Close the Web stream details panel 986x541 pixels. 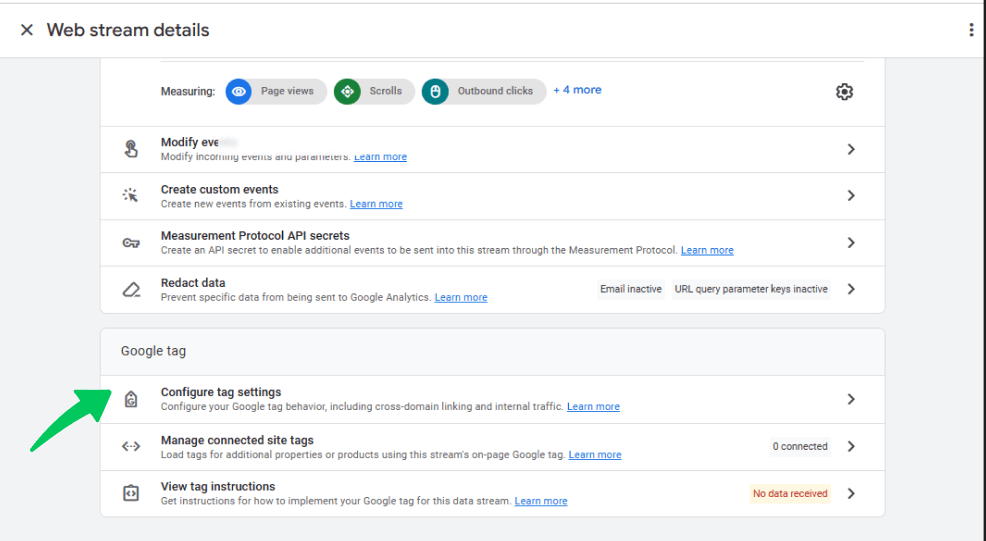click(26, 30)
